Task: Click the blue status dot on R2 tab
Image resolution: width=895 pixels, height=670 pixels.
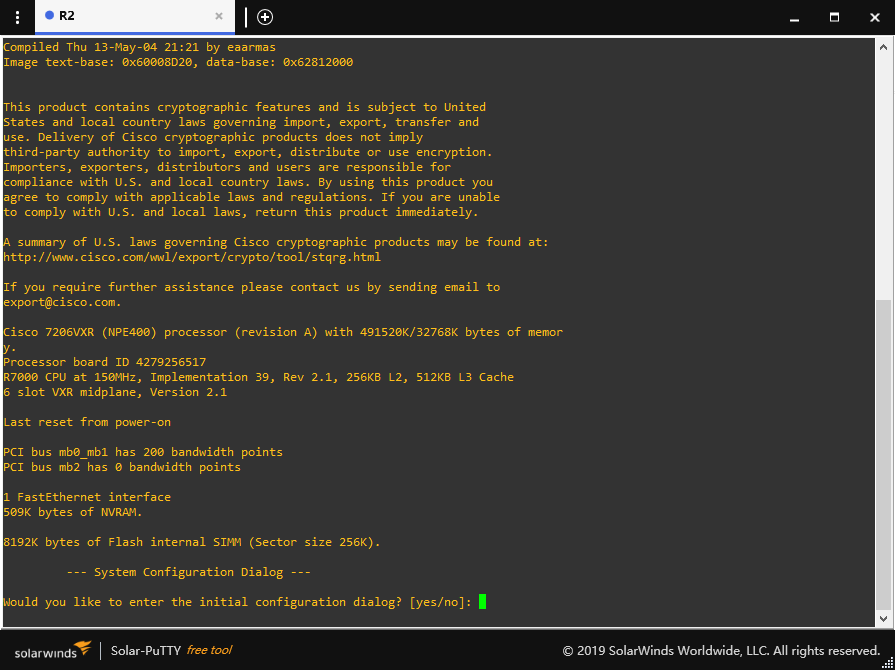Action: tap(50, 15)
